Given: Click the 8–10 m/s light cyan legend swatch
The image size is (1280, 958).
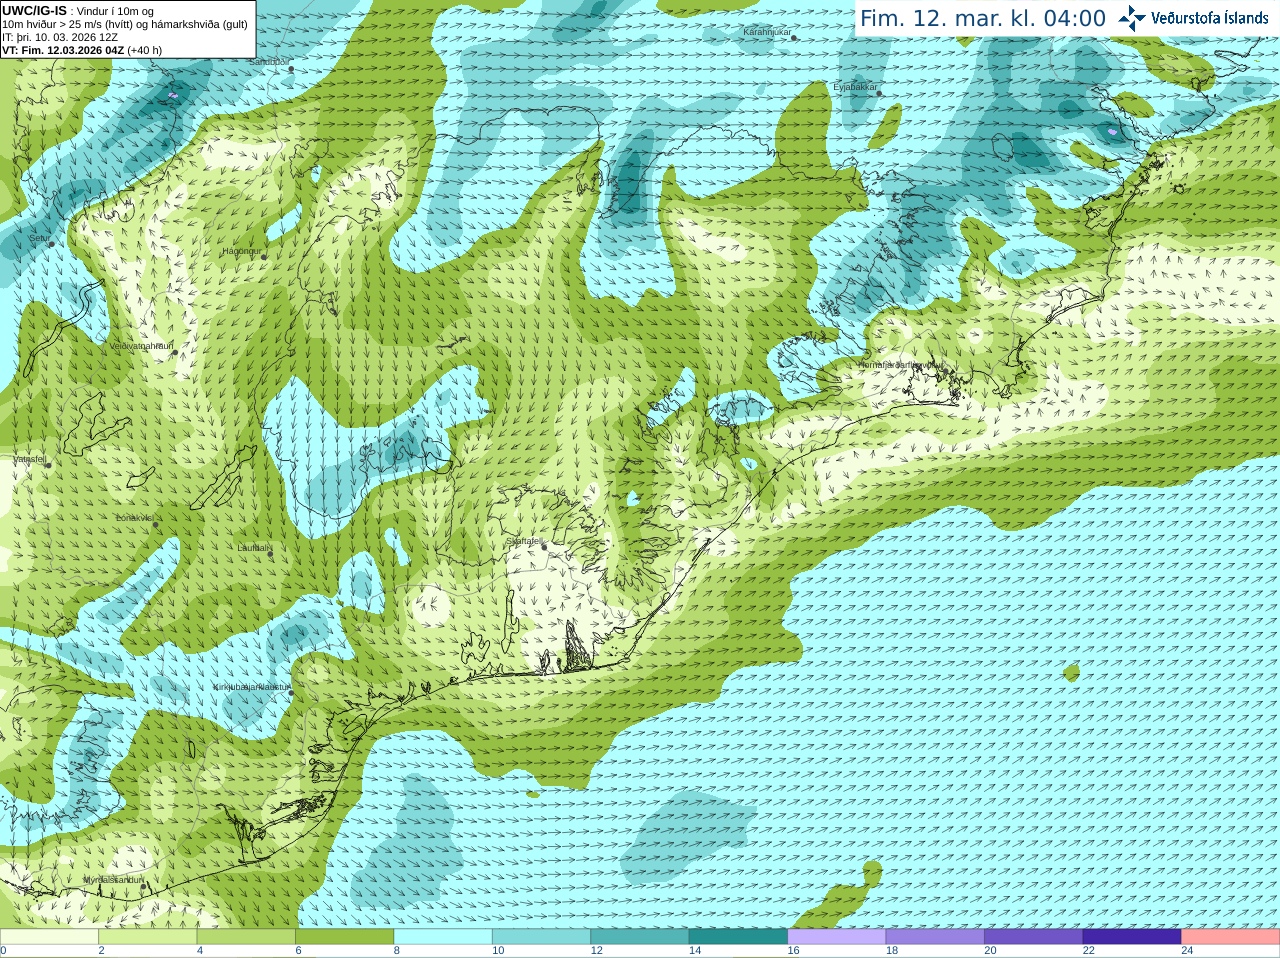Looking at the screenshot, I should click(x=443, y=937).
